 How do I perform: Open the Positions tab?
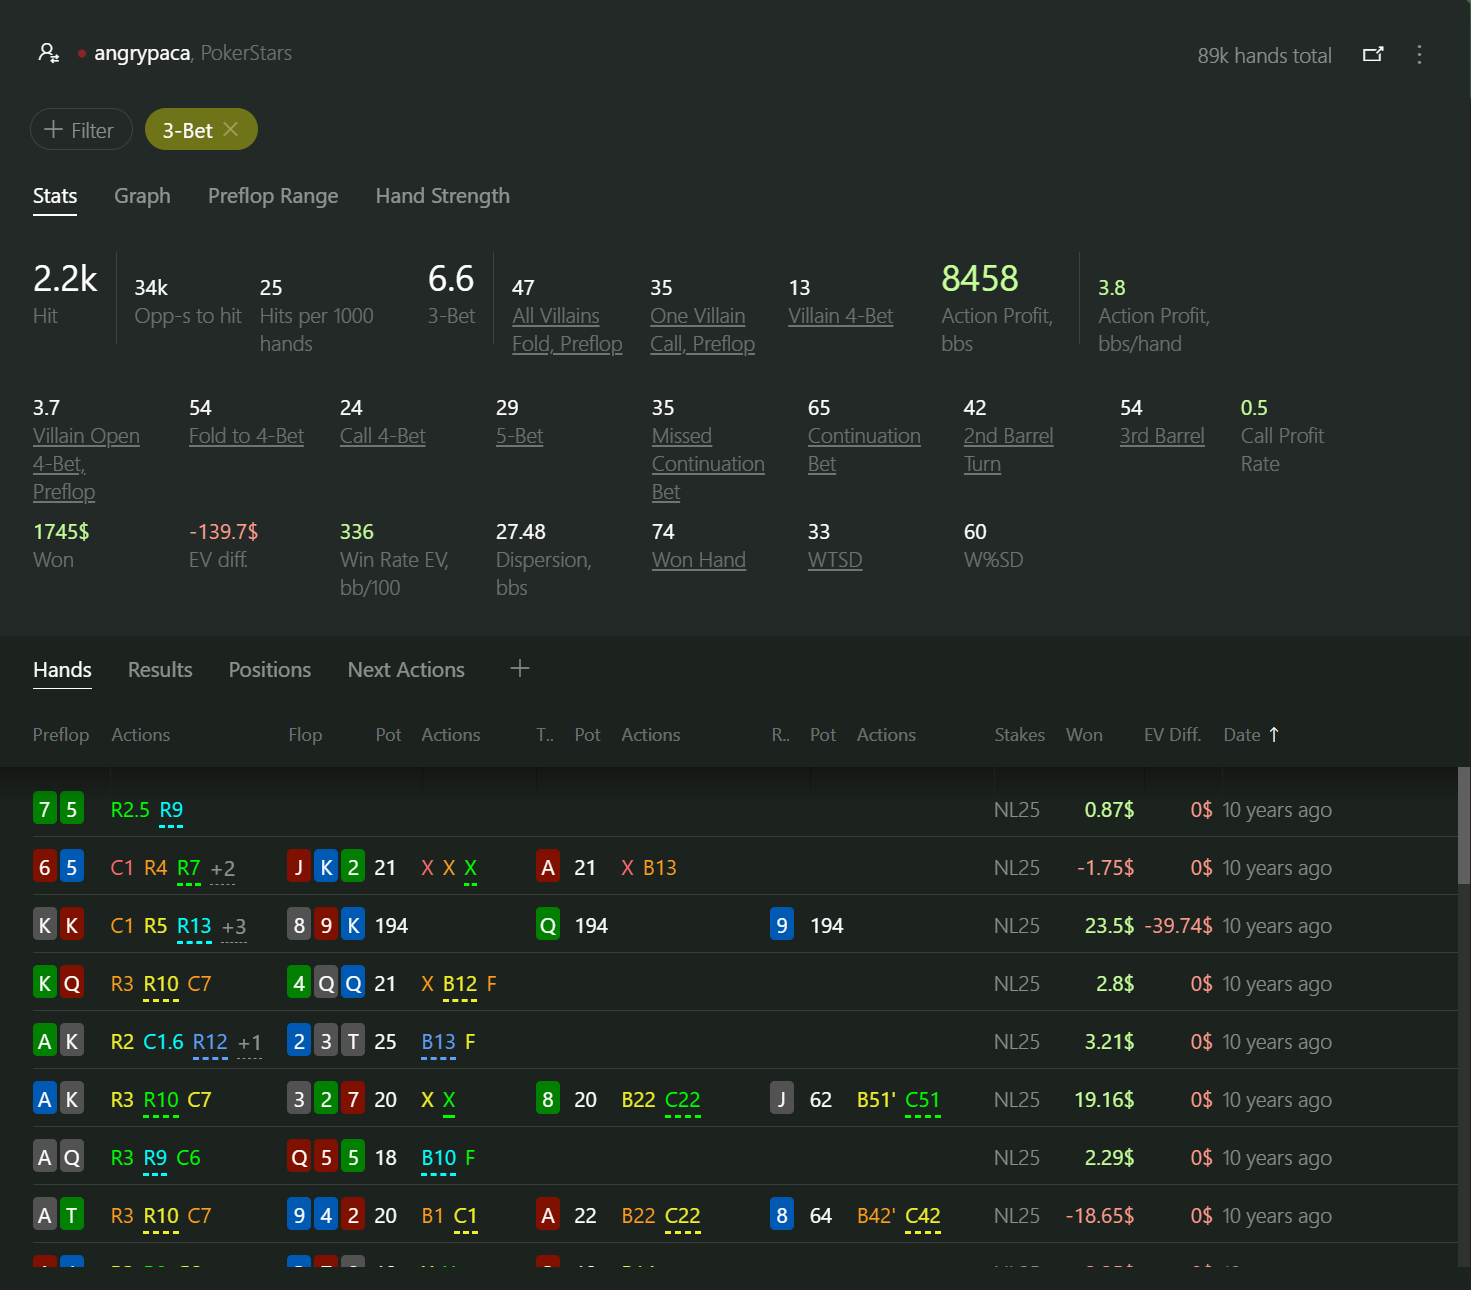point(270,670)
